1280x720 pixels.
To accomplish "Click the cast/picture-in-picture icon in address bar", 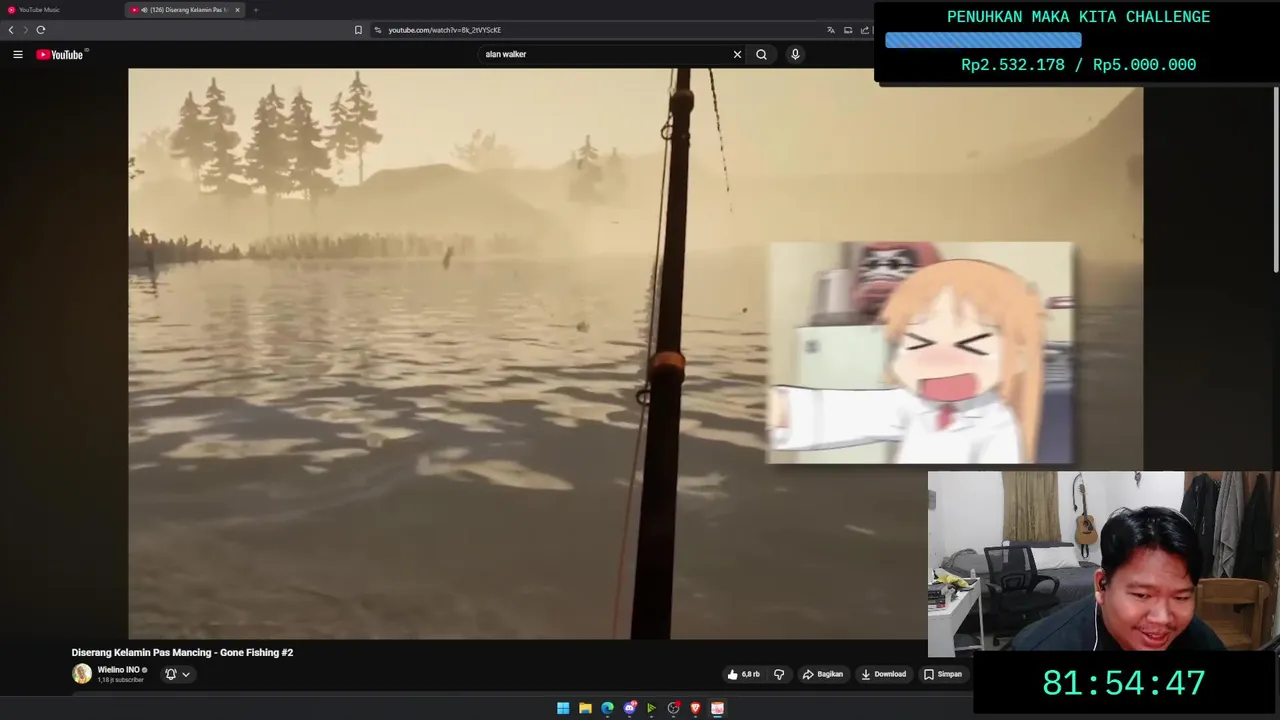I will 848,30.
